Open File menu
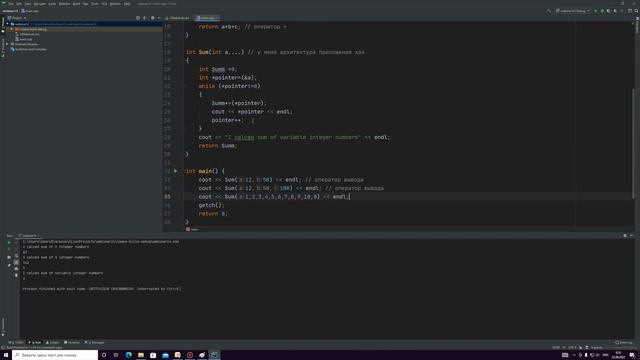This screenshot has width=640, height=360. tap(11, 4)
